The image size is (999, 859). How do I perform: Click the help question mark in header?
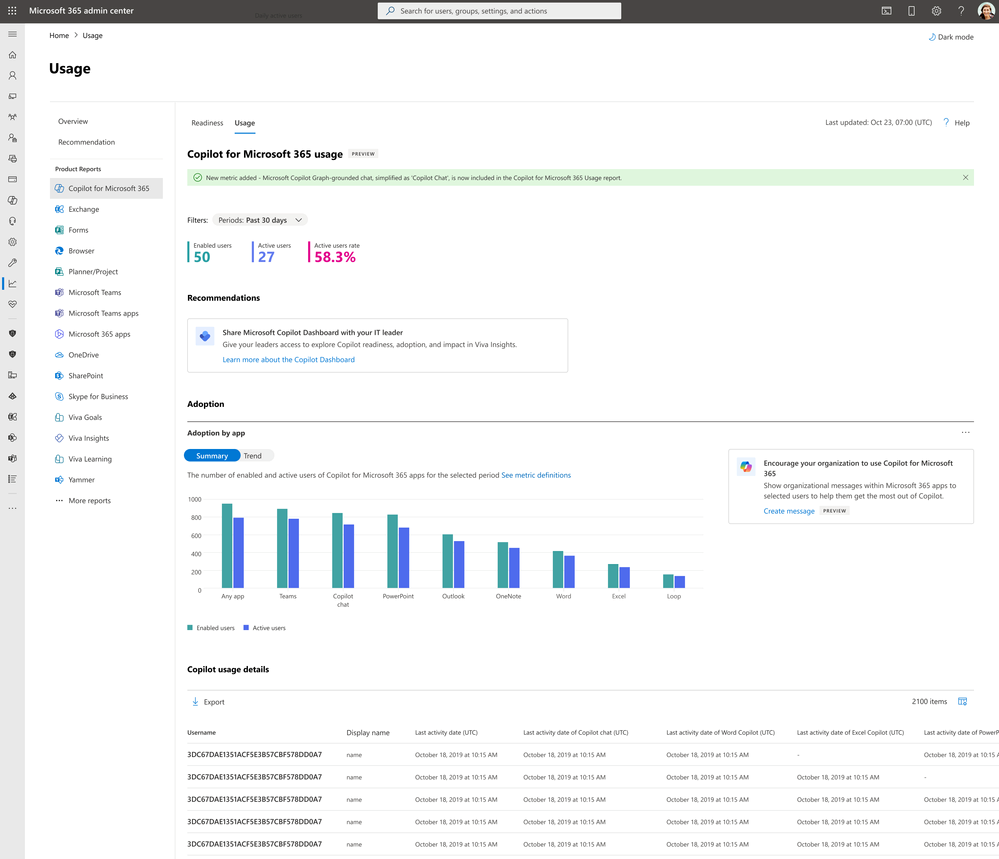click(961, 11)
